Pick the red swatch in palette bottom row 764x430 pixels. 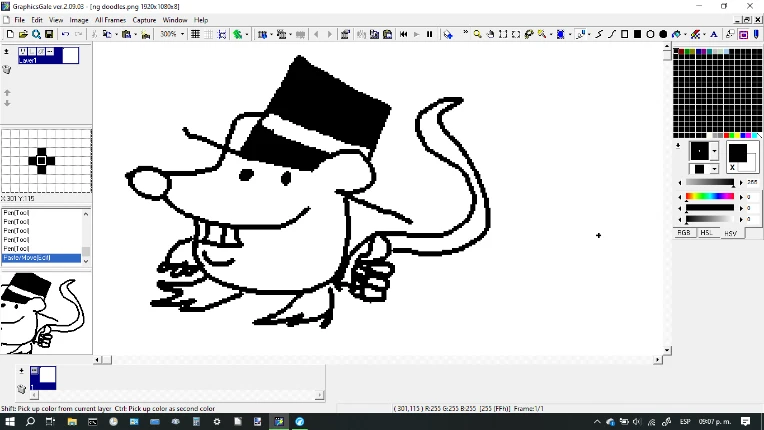[726, 135]
